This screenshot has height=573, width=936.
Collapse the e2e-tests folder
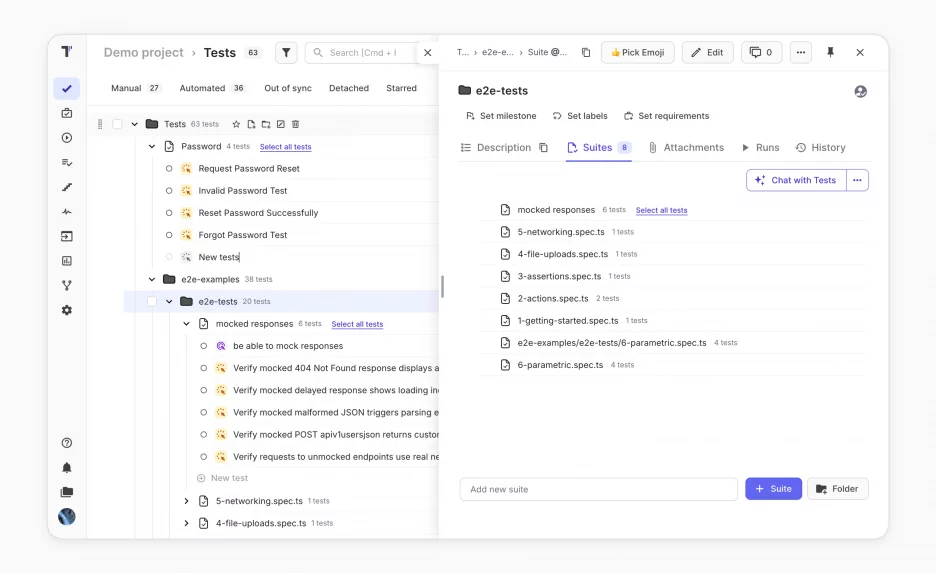pyautogui.click(x=170, y=301)
